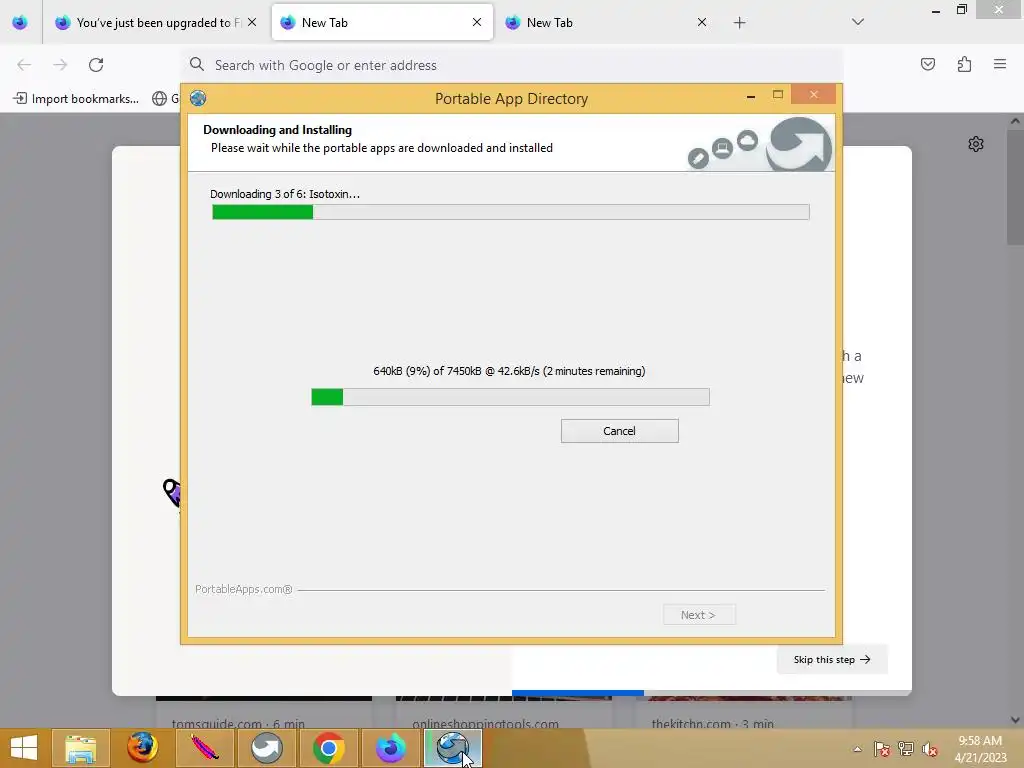Click the PortableApps logo in installer header
Screen dimensions: 1024x768
tap(798, 144)
